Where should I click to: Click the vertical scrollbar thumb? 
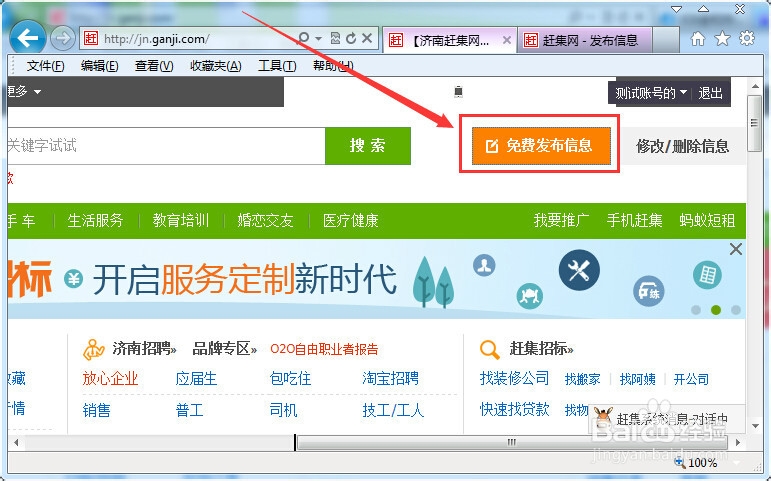[x=754, y=123]
